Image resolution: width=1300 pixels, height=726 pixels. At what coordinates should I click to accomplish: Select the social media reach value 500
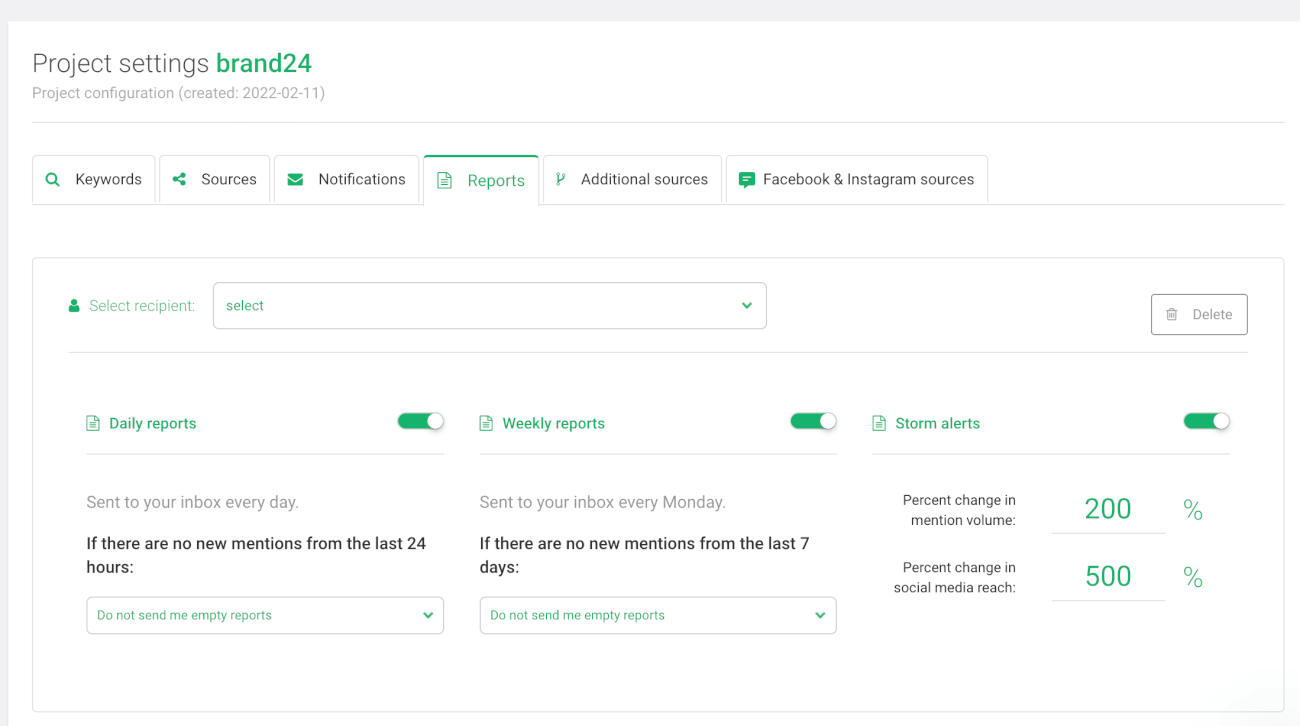point(1108,576)
